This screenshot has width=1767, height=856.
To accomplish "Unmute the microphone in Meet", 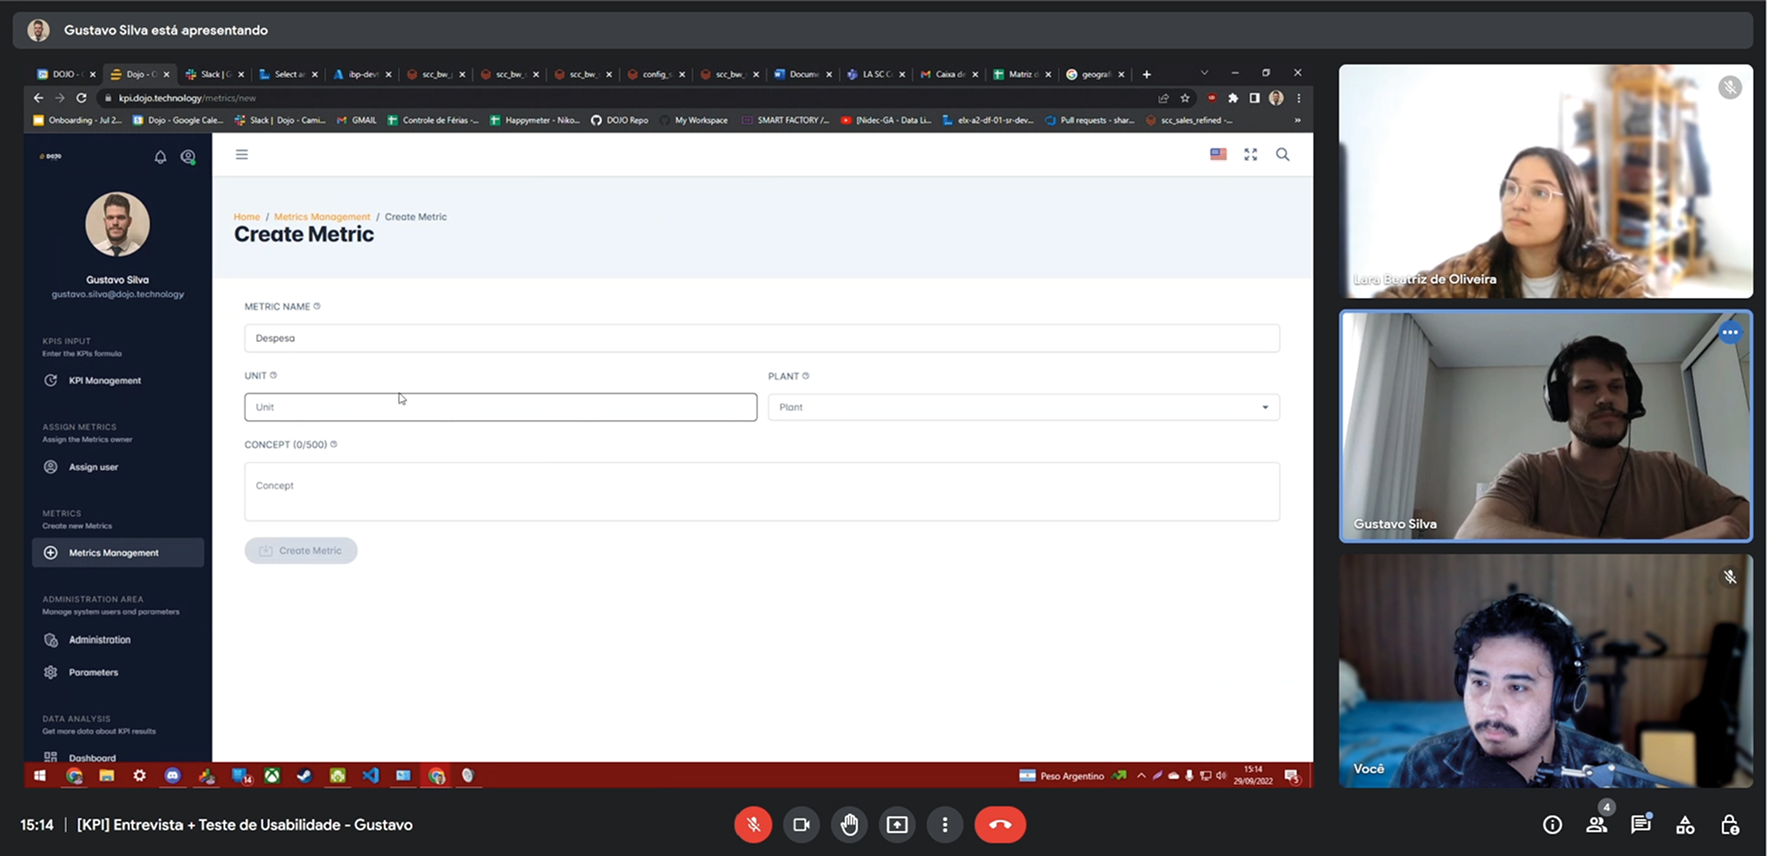I will [753, 824].
